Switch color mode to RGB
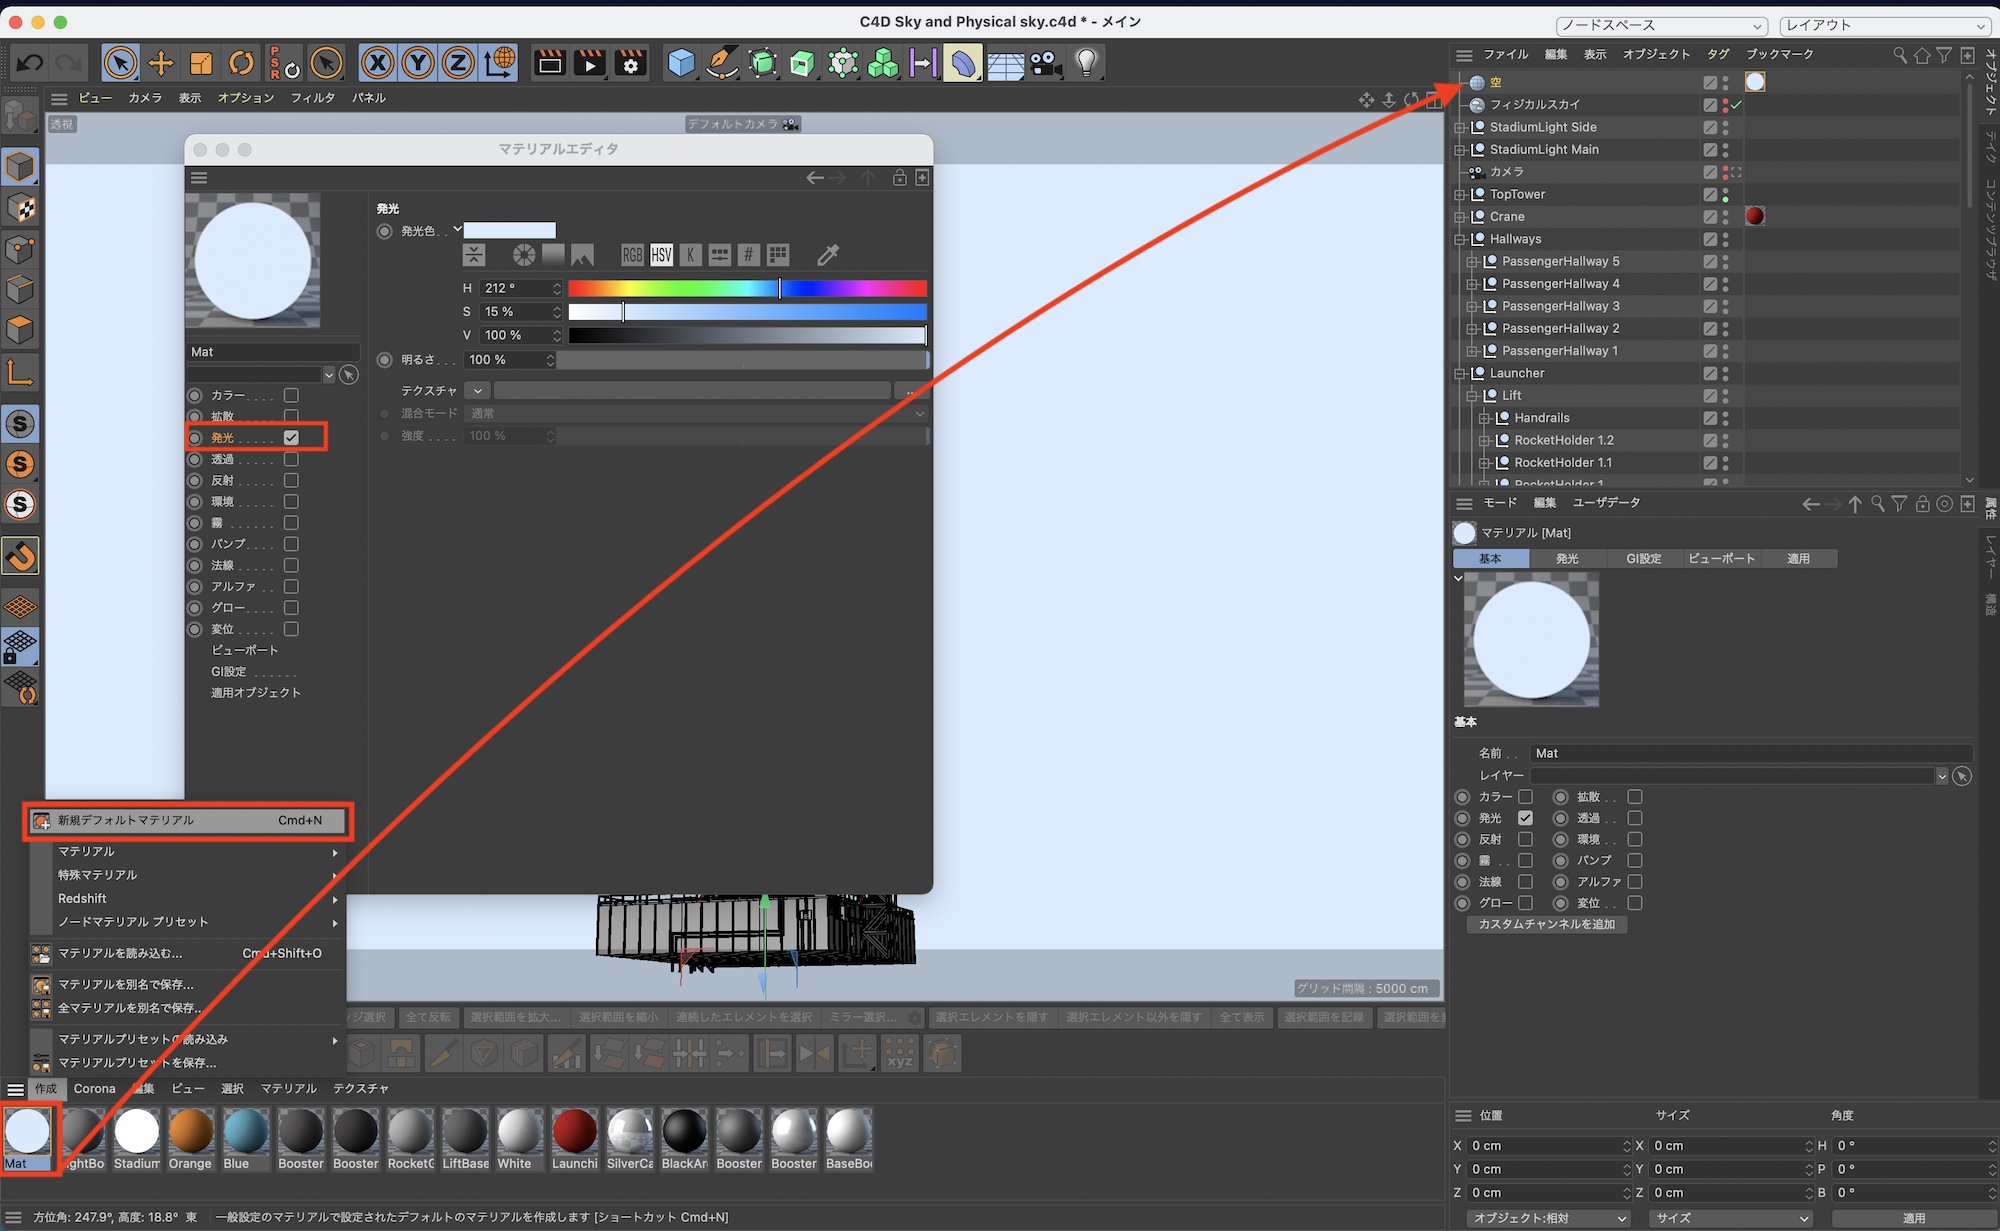Screen dimensions: 2000x1231 [x=632, y=255]
